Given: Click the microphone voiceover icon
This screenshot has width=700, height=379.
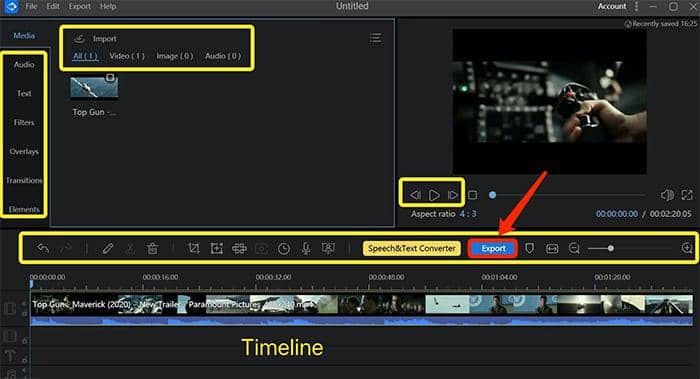Looking at the screenshot, I should [x=306, y=248].
